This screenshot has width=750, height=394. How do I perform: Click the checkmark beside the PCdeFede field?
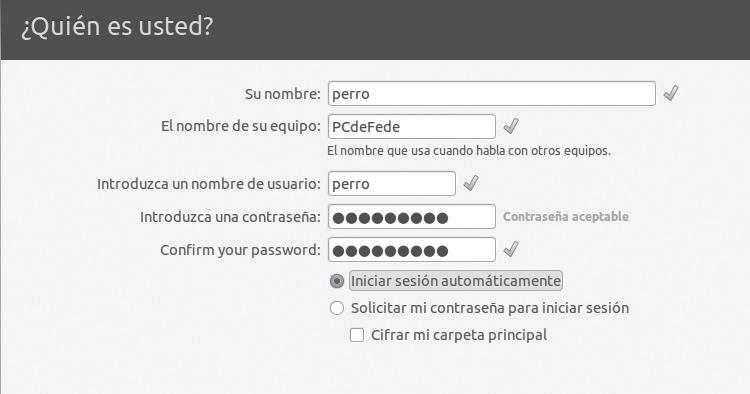click(x=511, y=126)
